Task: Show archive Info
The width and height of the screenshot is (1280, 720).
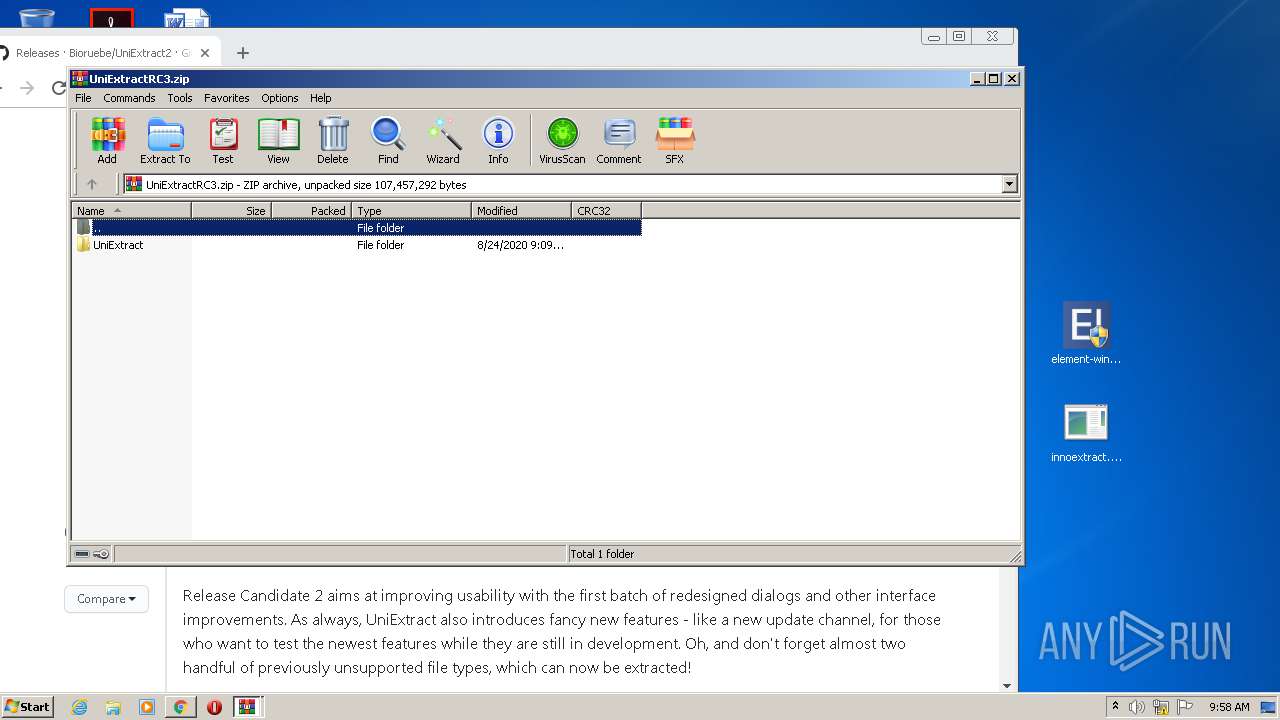Action: [498, 140]
